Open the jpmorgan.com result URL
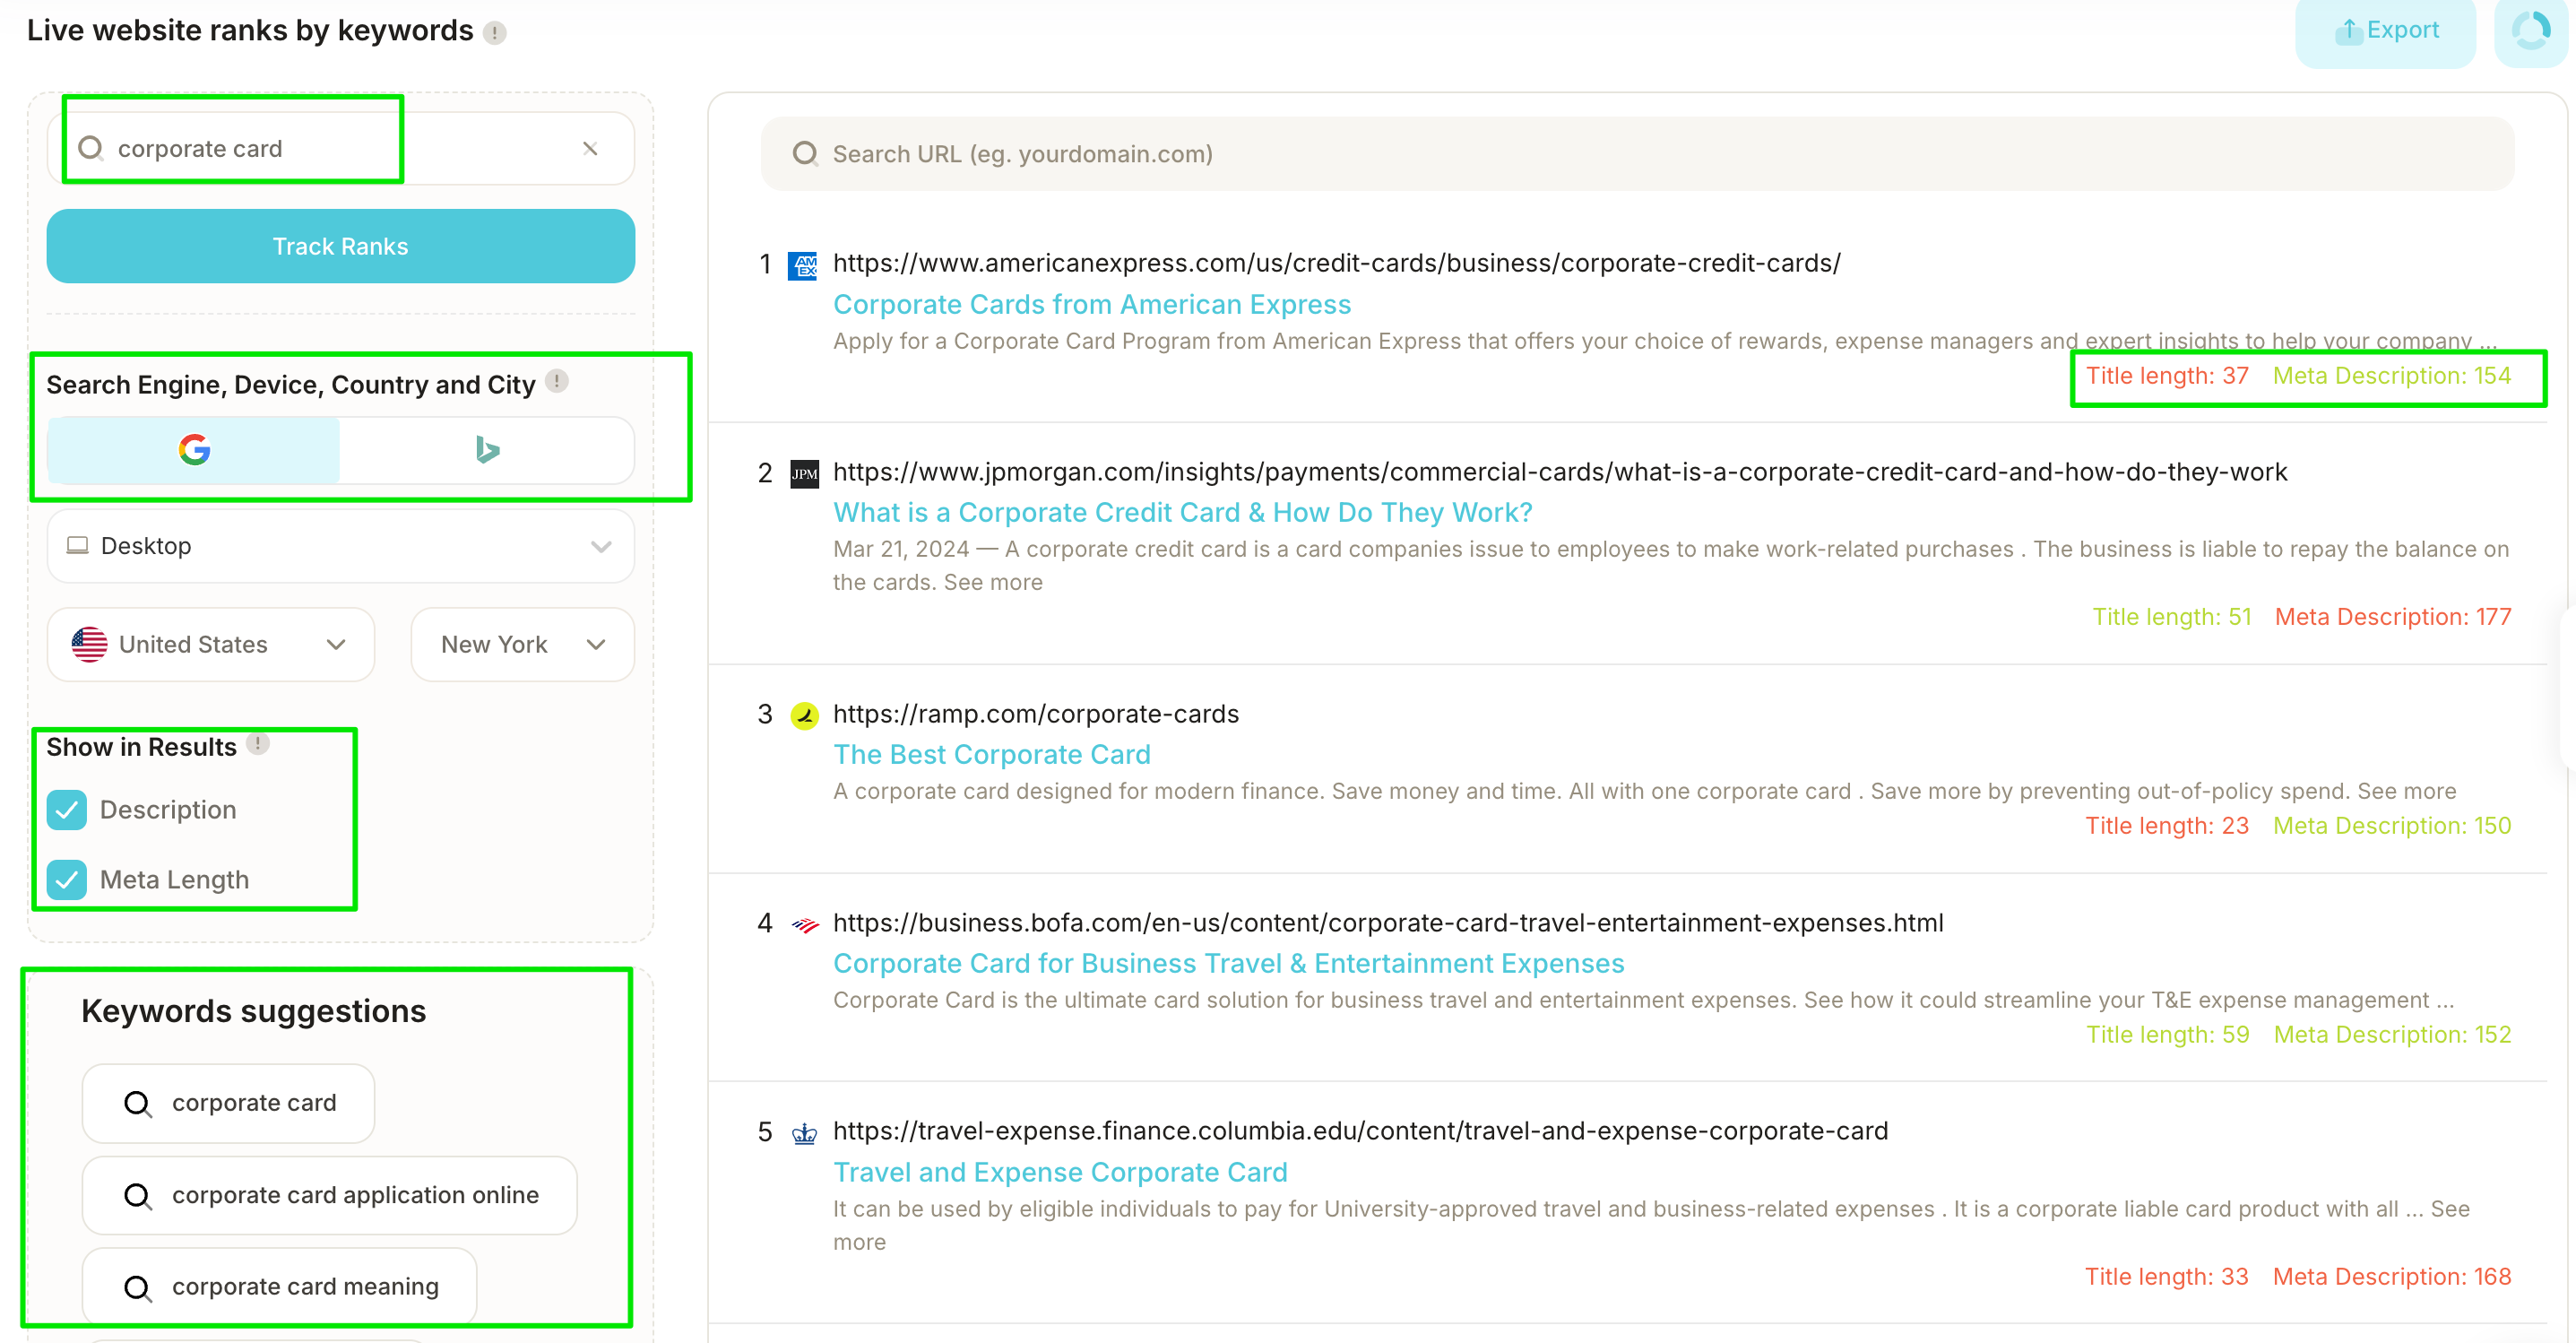Image resolution: width=2576 pixels, height=1343 pixels. point(1560,472)
